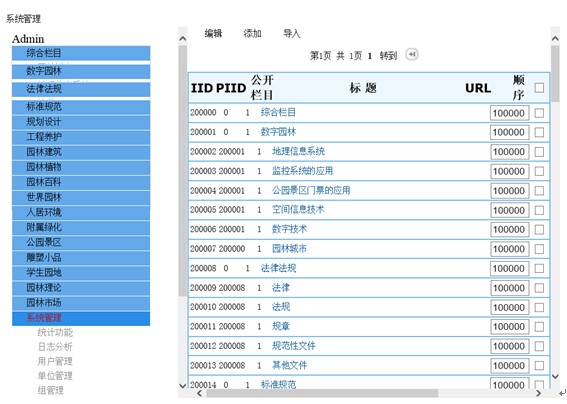Click the left panel scroll-up arrow
Image resolution: width=567 pixels, height=404 pixels.
click(183, 39)
